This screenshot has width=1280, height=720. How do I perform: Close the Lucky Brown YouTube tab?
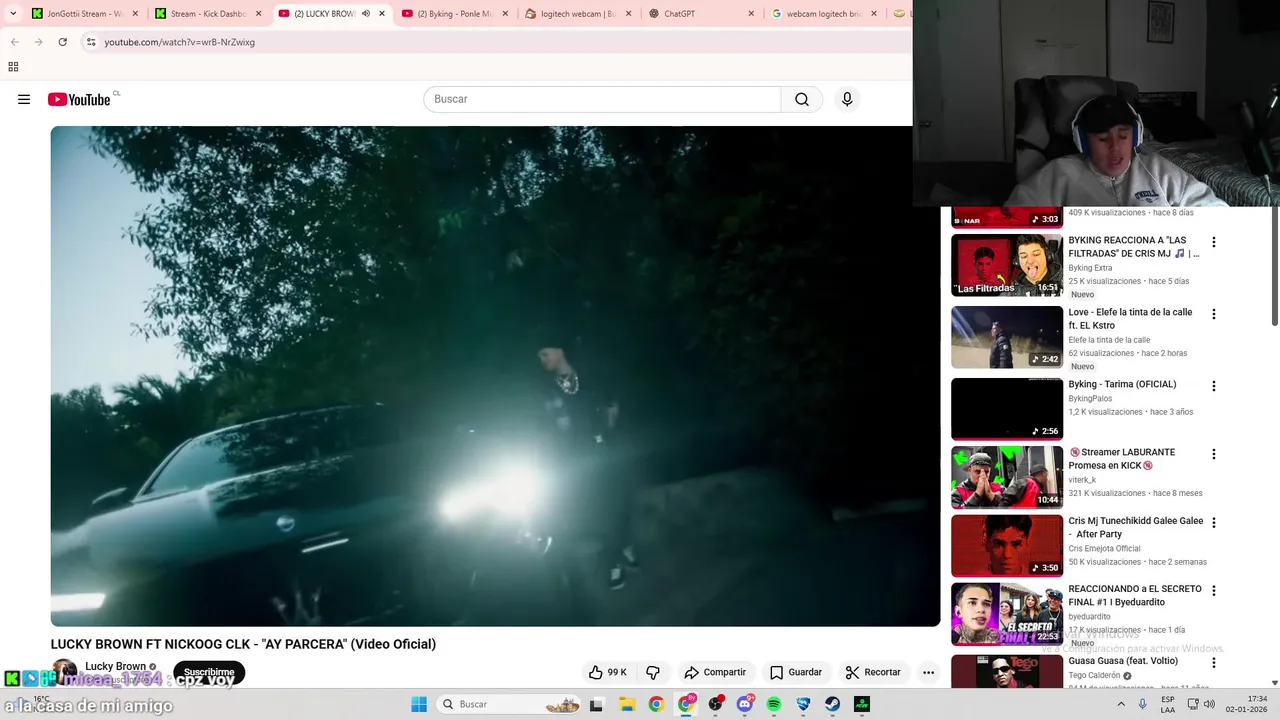point(381,14)
